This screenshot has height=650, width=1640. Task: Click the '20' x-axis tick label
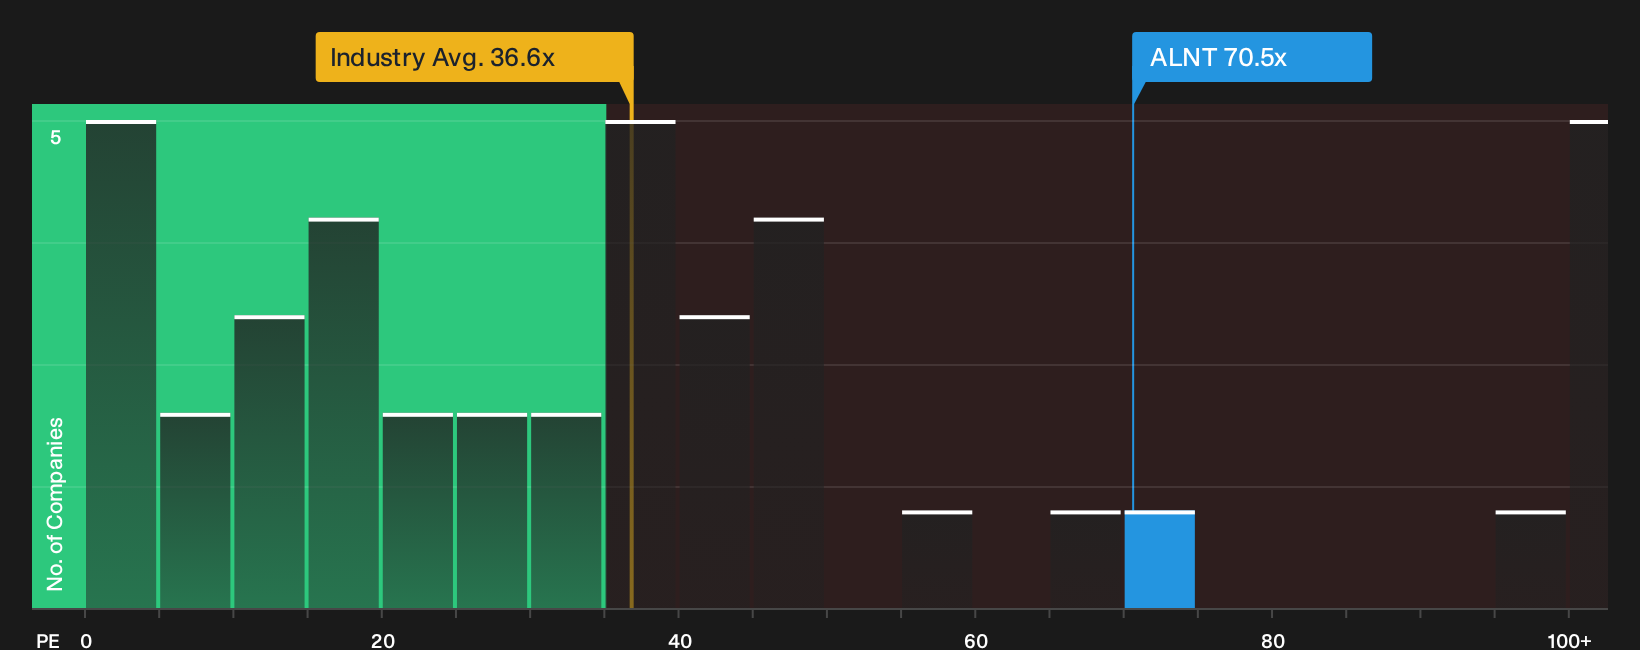(x=383, y=641)
